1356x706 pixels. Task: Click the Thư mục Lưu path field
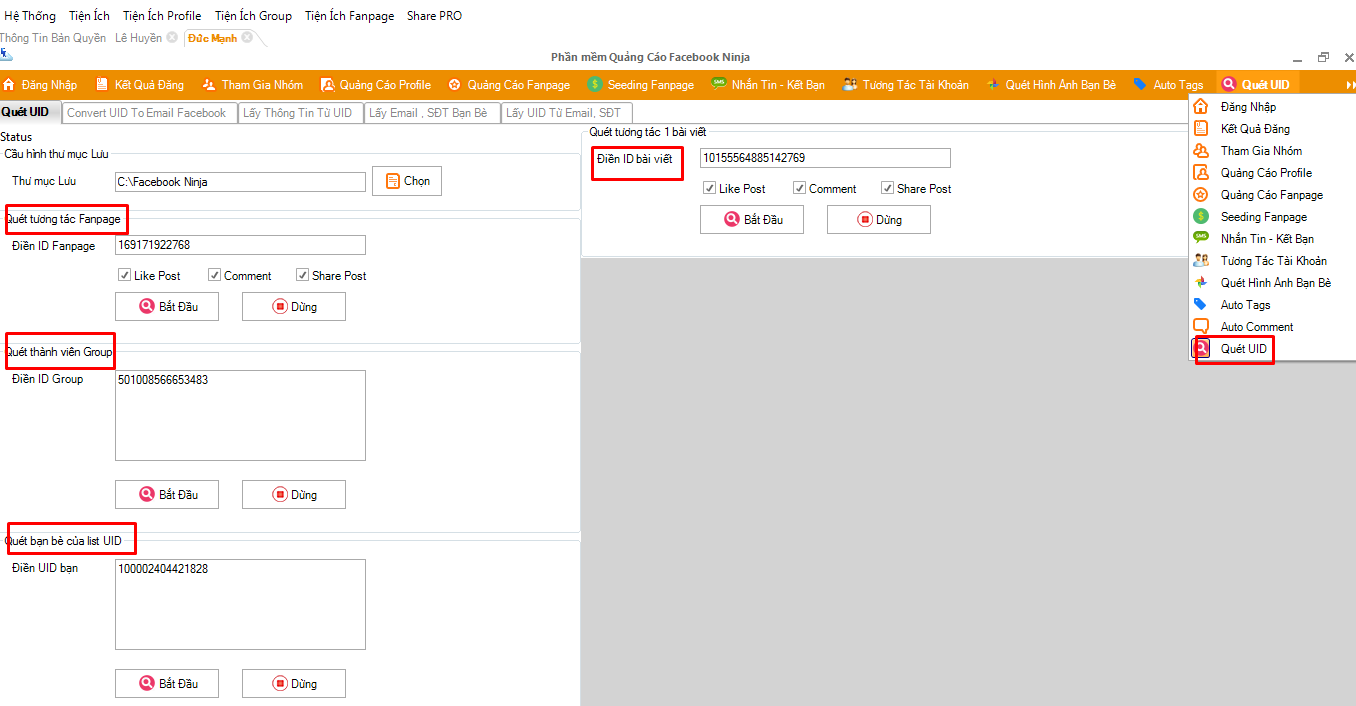pos(240,182)
